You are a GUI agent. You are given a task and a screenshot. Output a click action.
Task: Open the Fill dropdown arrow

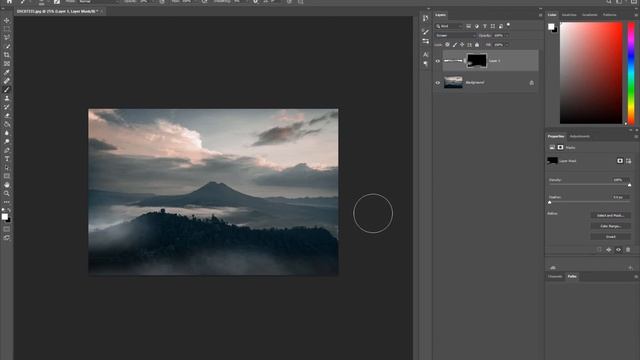(x=507, y=45)
